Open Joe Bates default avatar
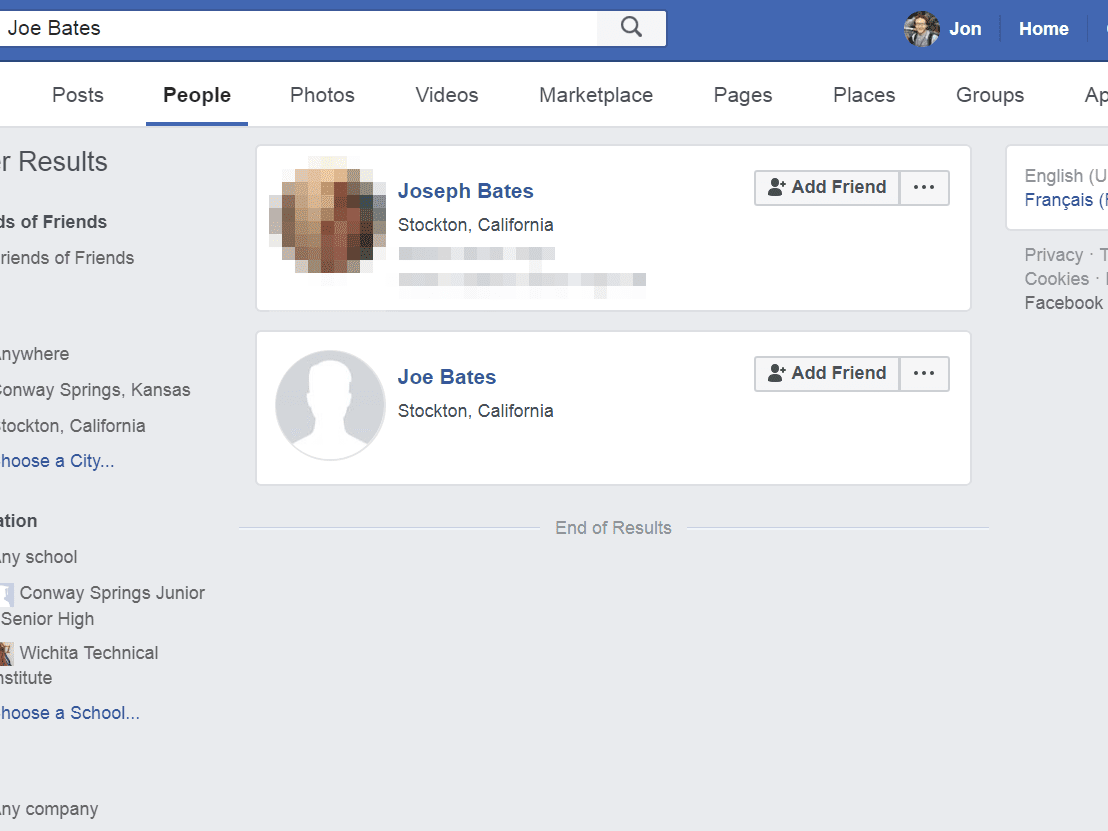 click(330, 405)
